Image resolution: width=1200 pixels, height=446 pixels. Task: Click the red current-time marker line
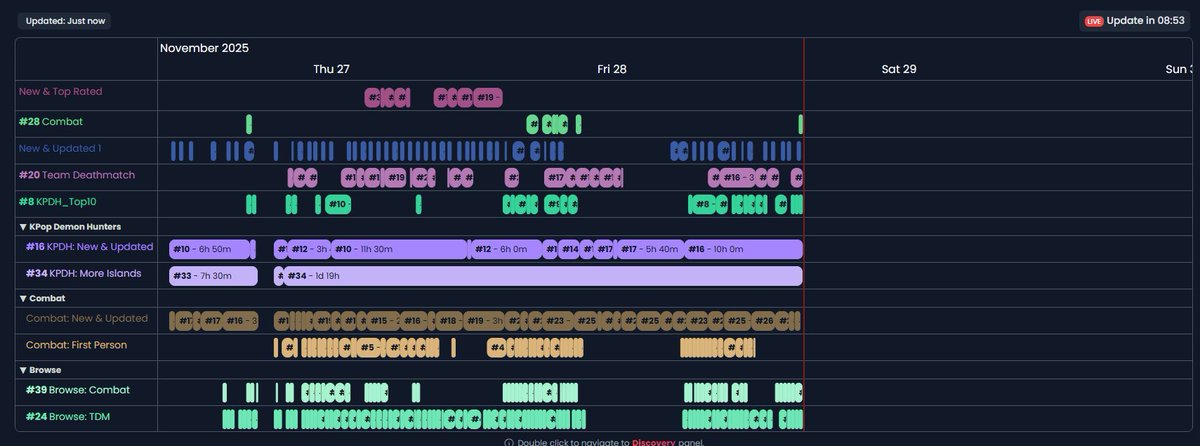click(804, 235)
